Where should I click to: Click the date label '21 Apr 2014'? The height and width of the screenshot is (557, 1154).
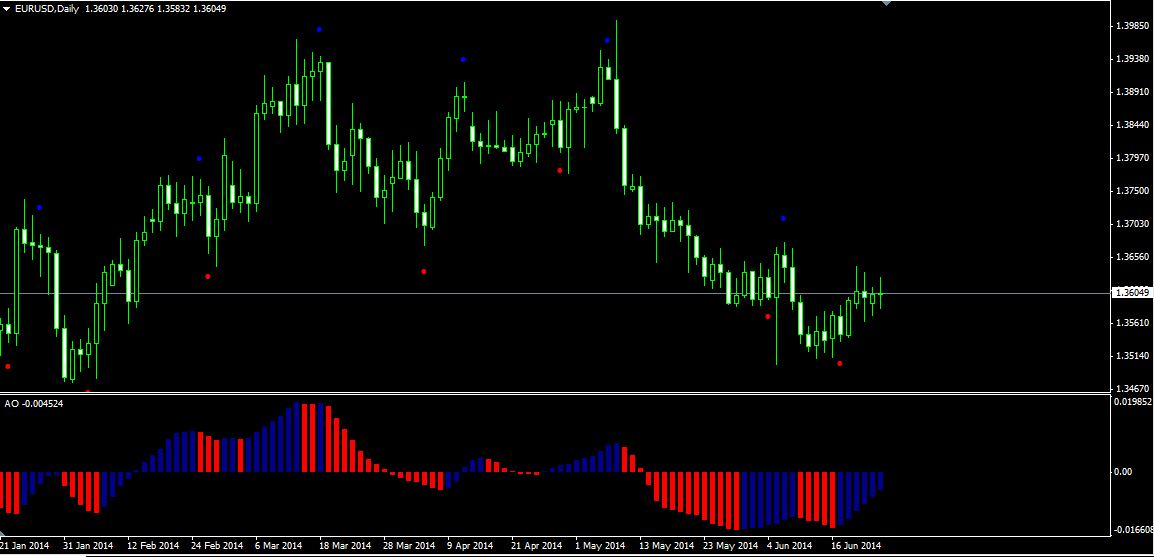tap(537, 546)
